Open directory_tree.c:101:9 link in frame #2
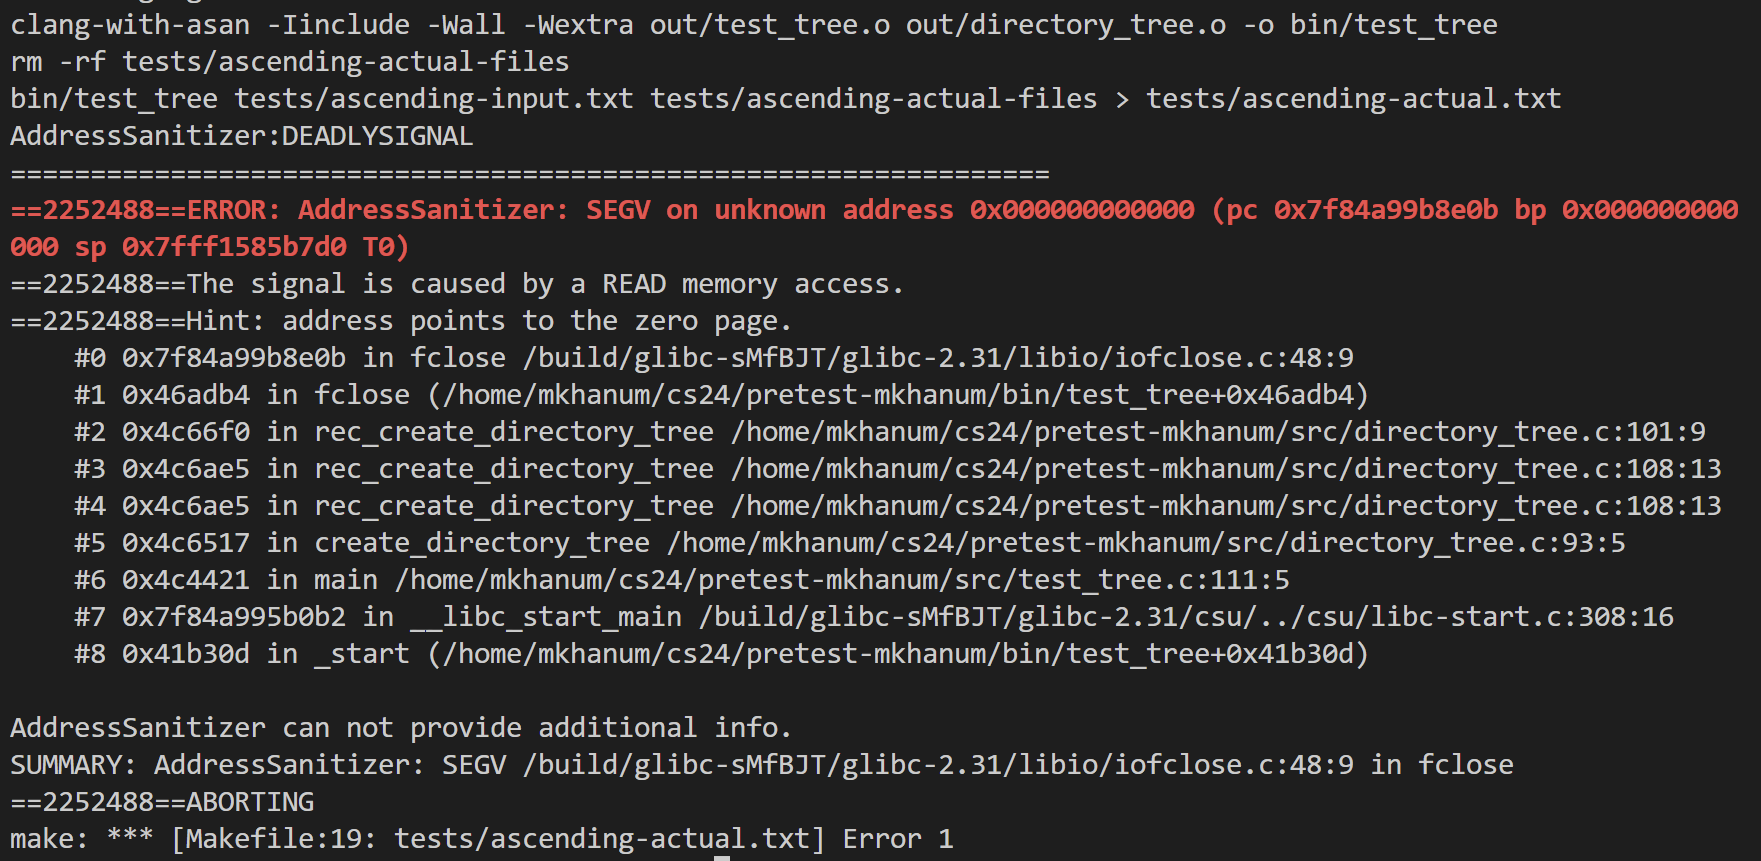This screenshot has width=1761, height=861. (1218, 432)
